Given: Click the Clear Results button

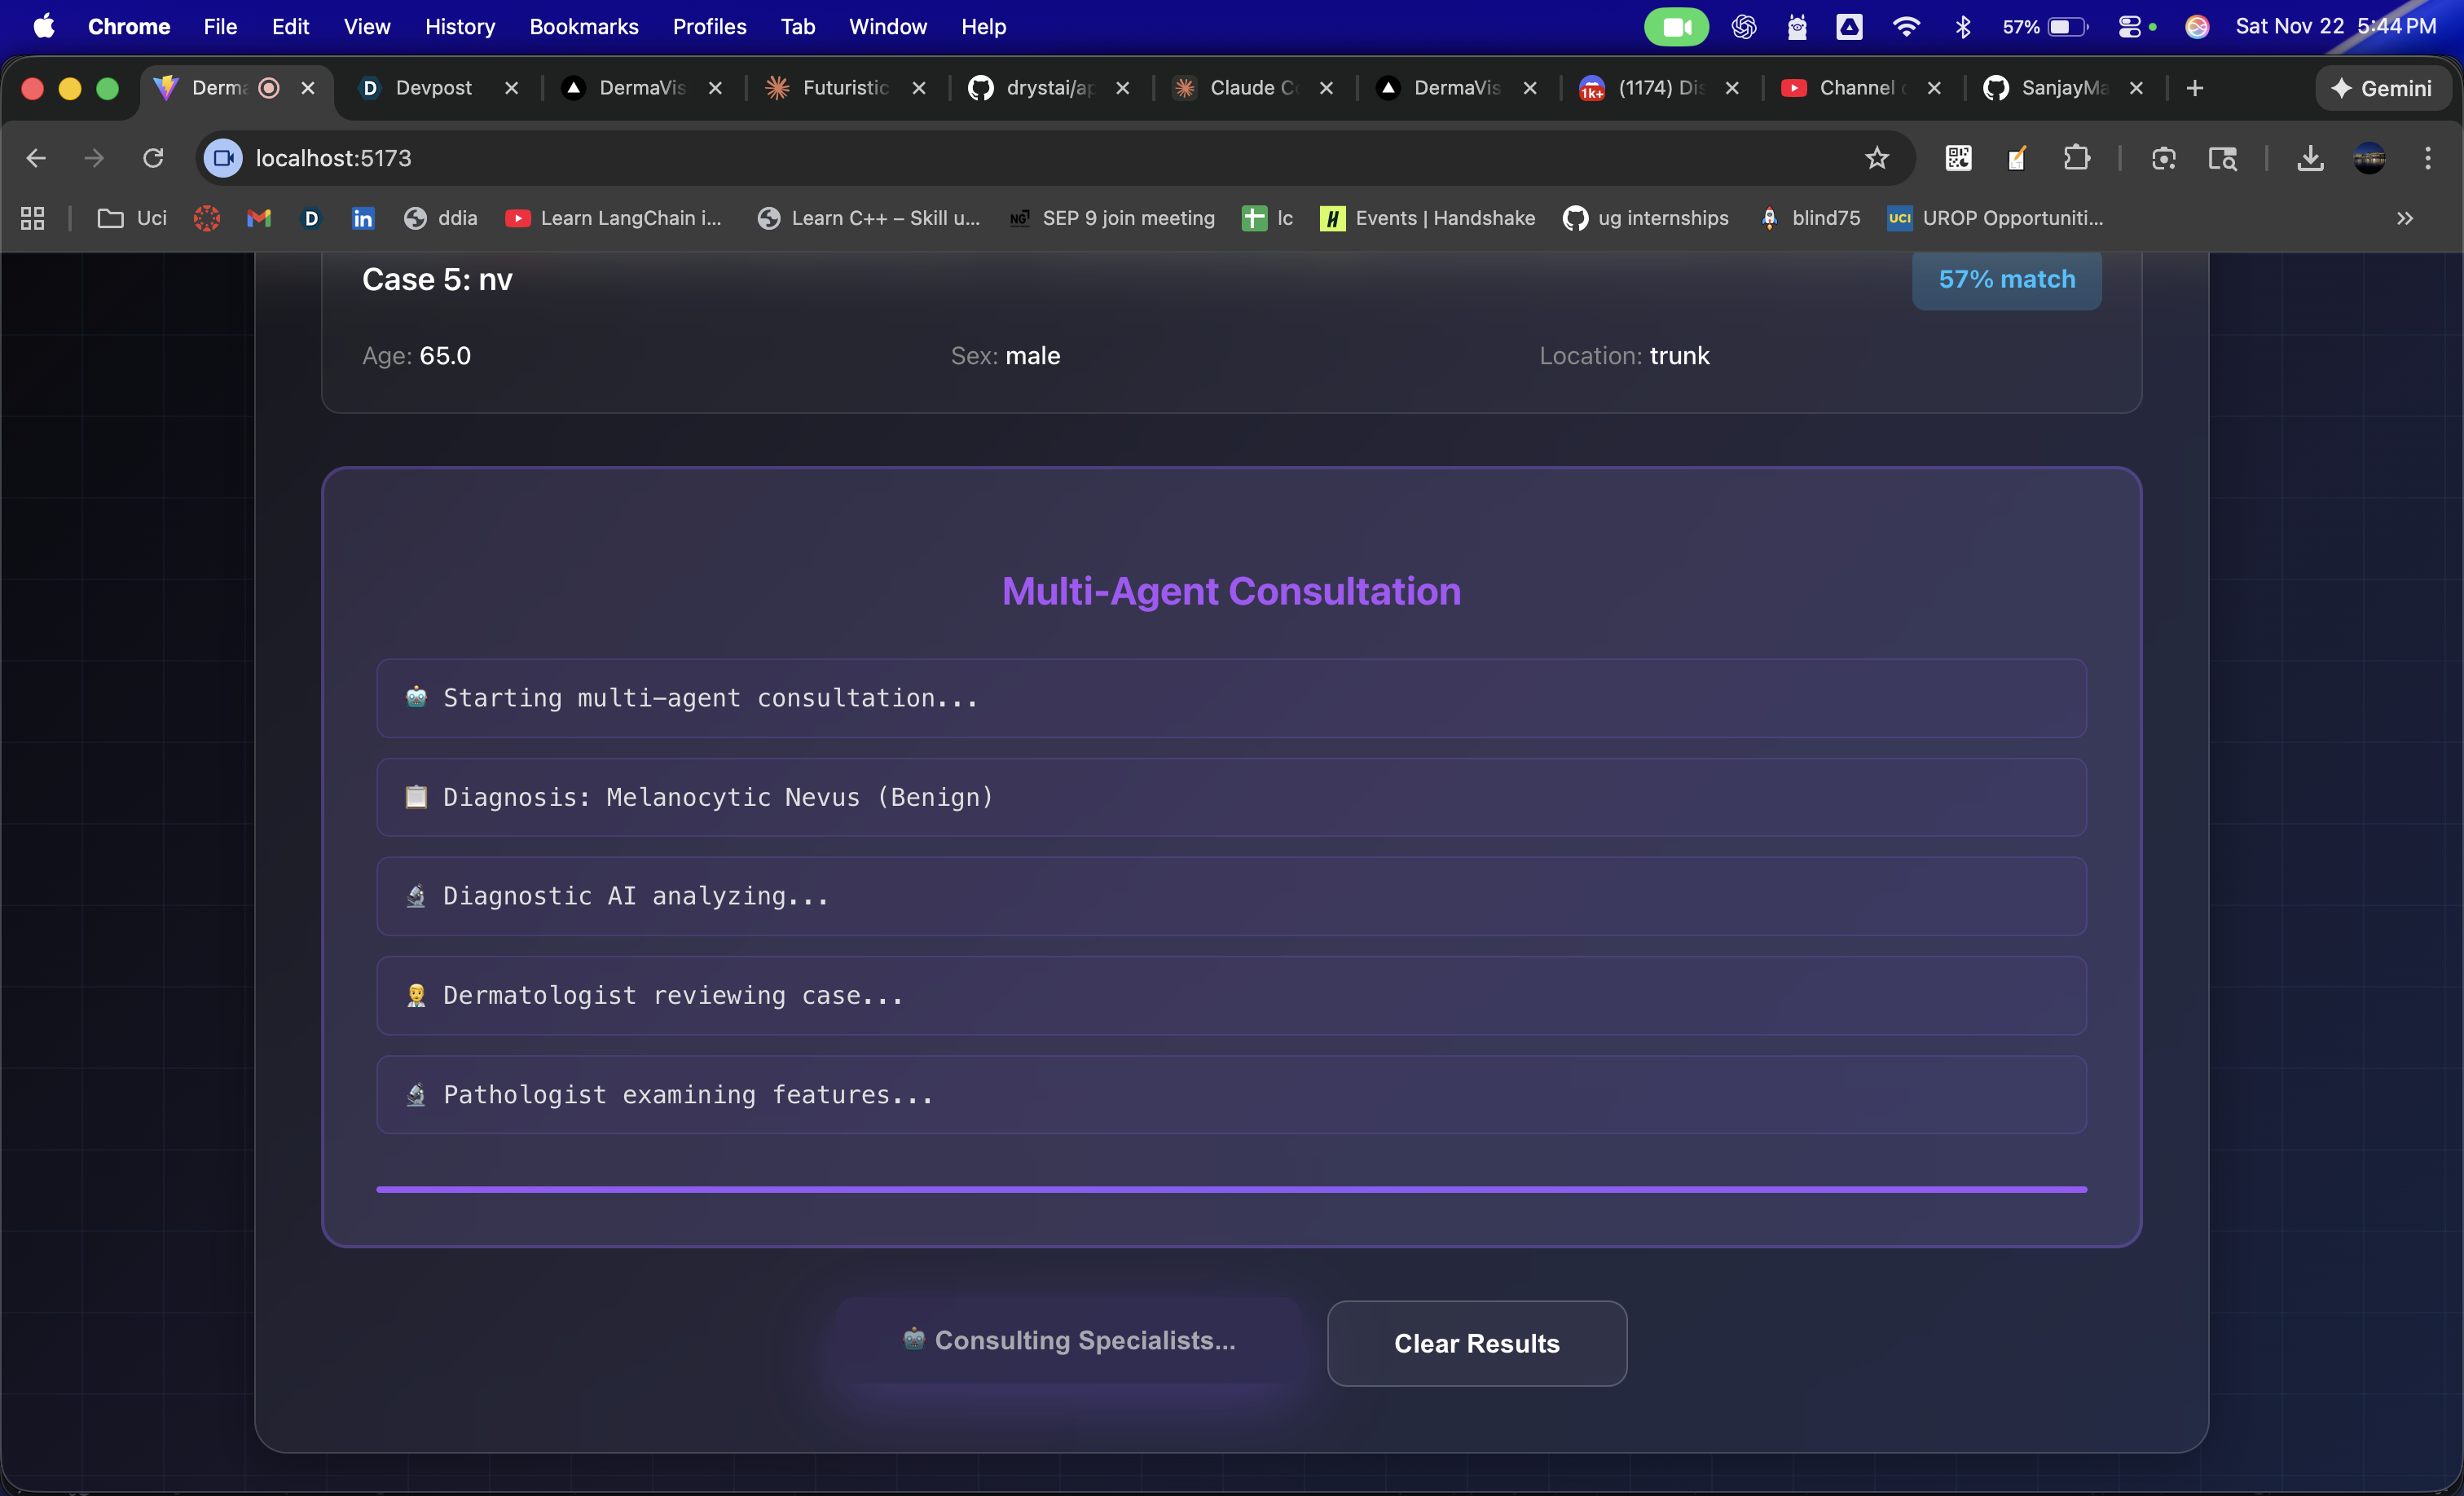Looking at the screenshot, I should point(1476,1343).
